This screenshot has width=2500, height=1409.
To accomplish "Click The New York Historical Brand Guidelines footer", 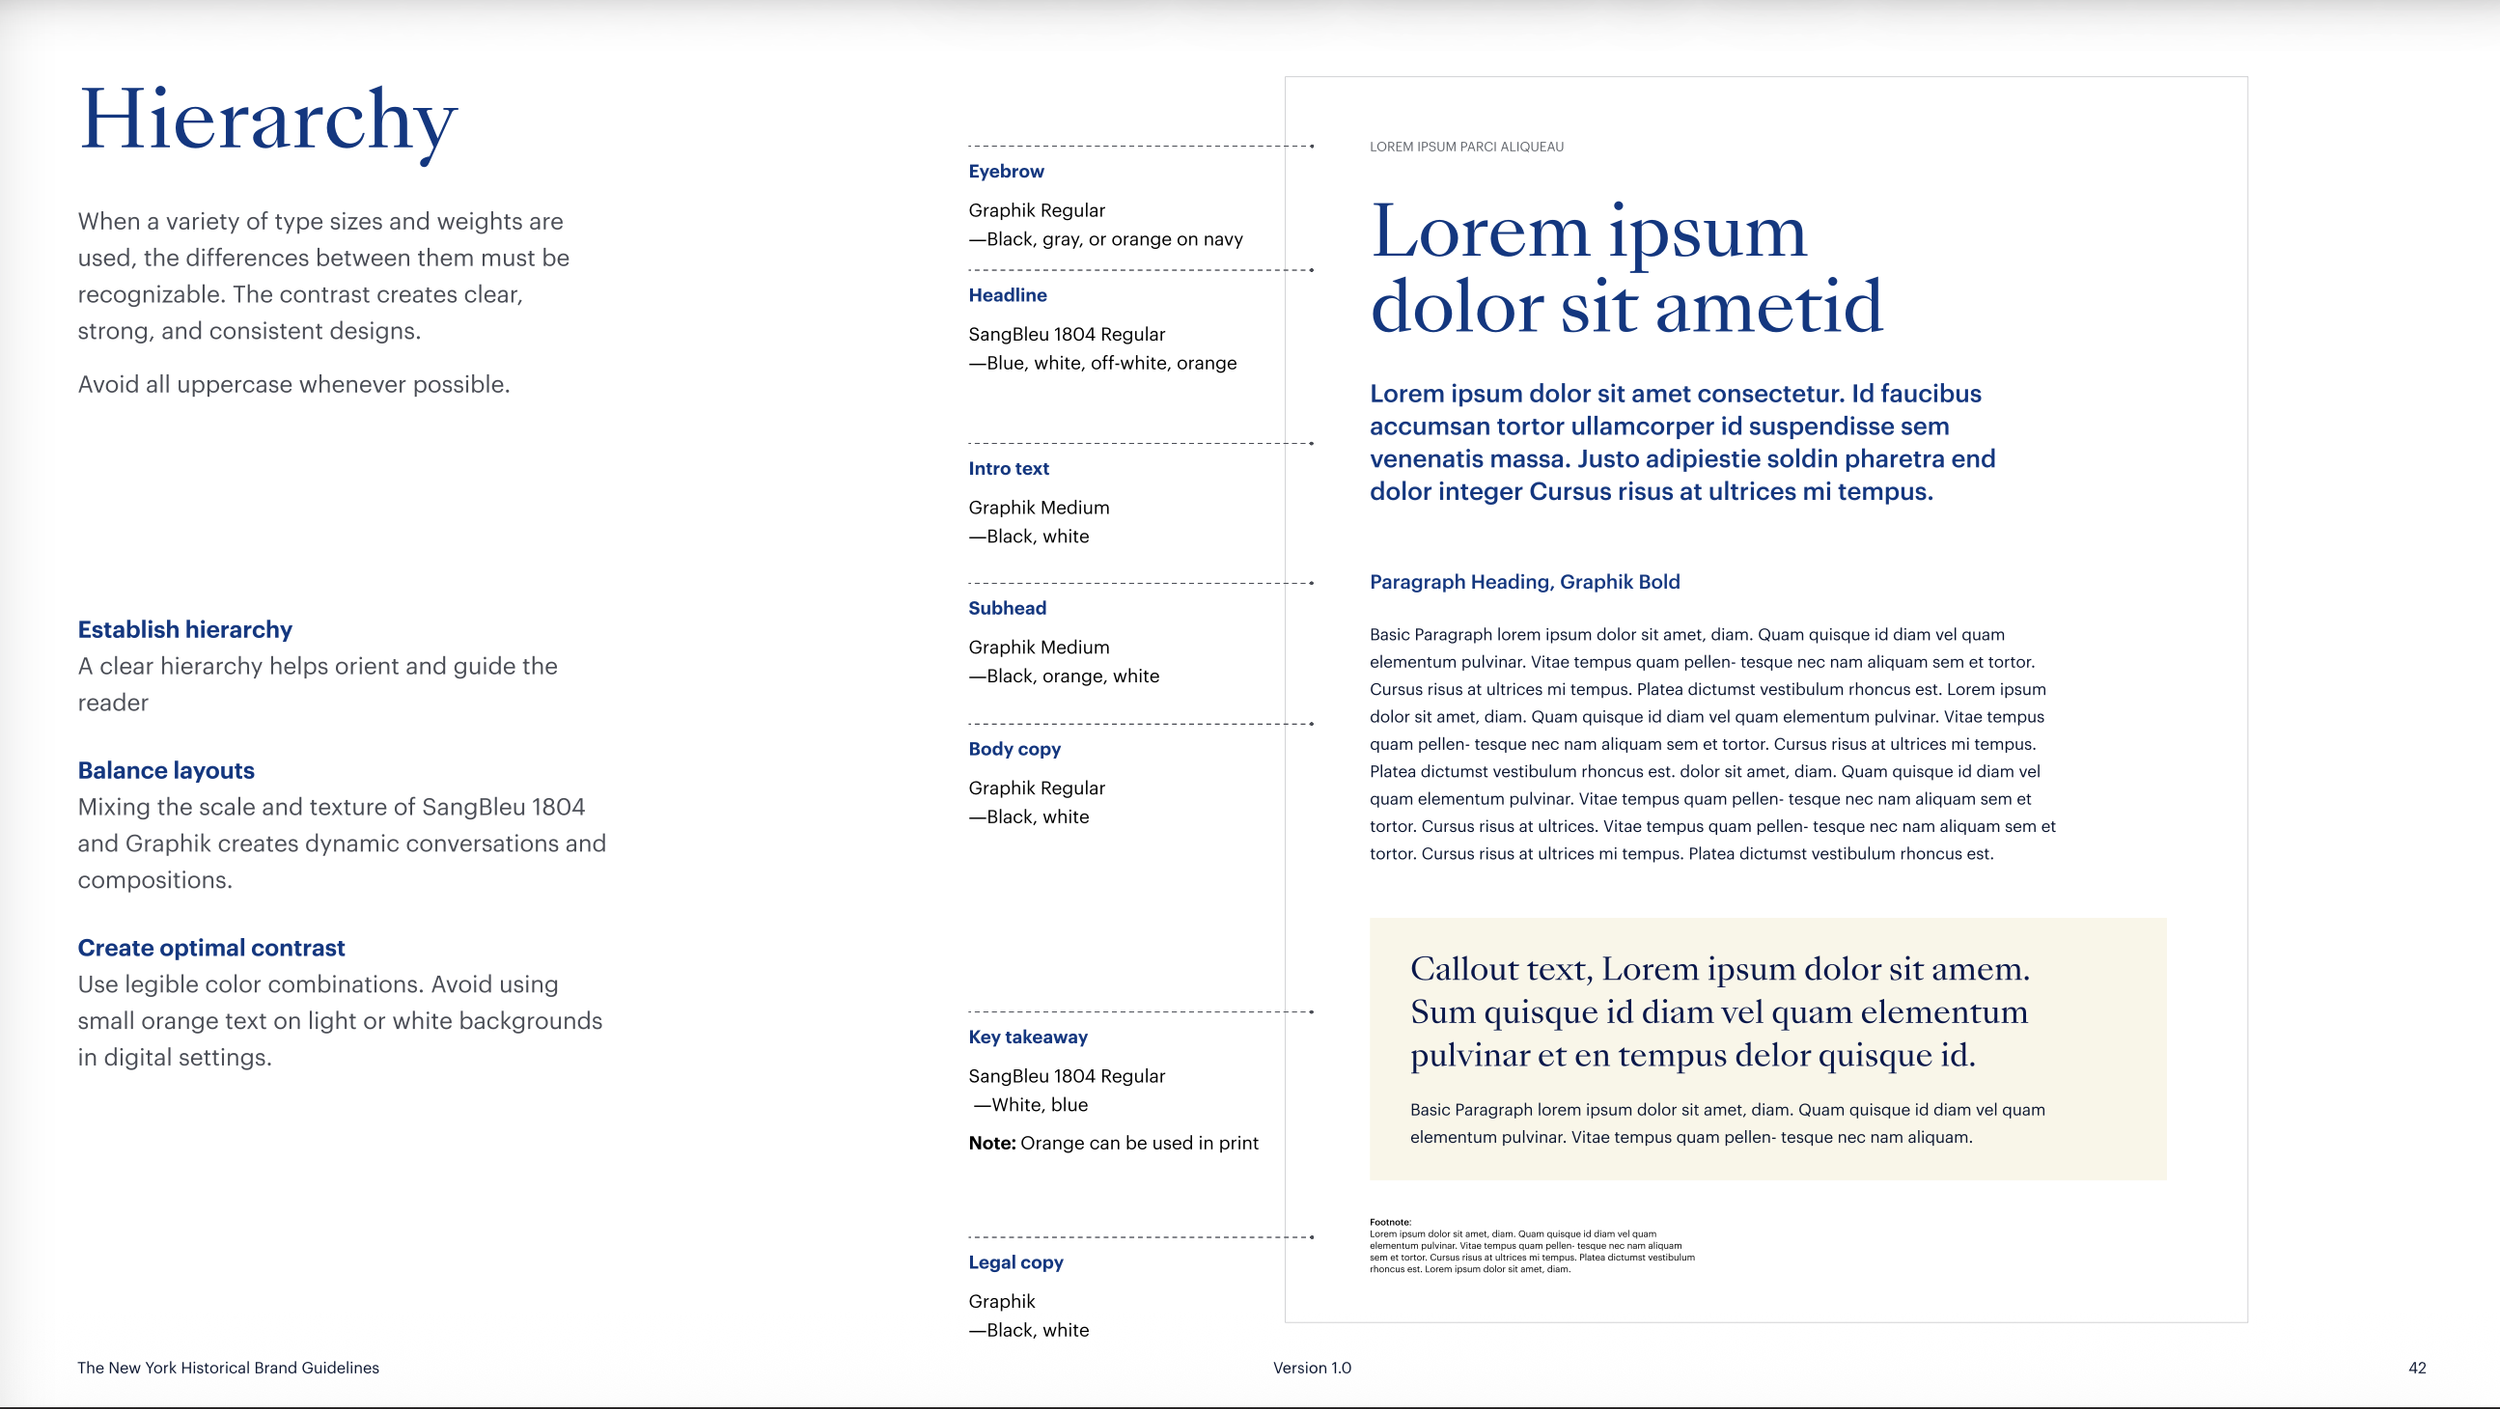I will pyautogui.click(x=228, y=1368).
